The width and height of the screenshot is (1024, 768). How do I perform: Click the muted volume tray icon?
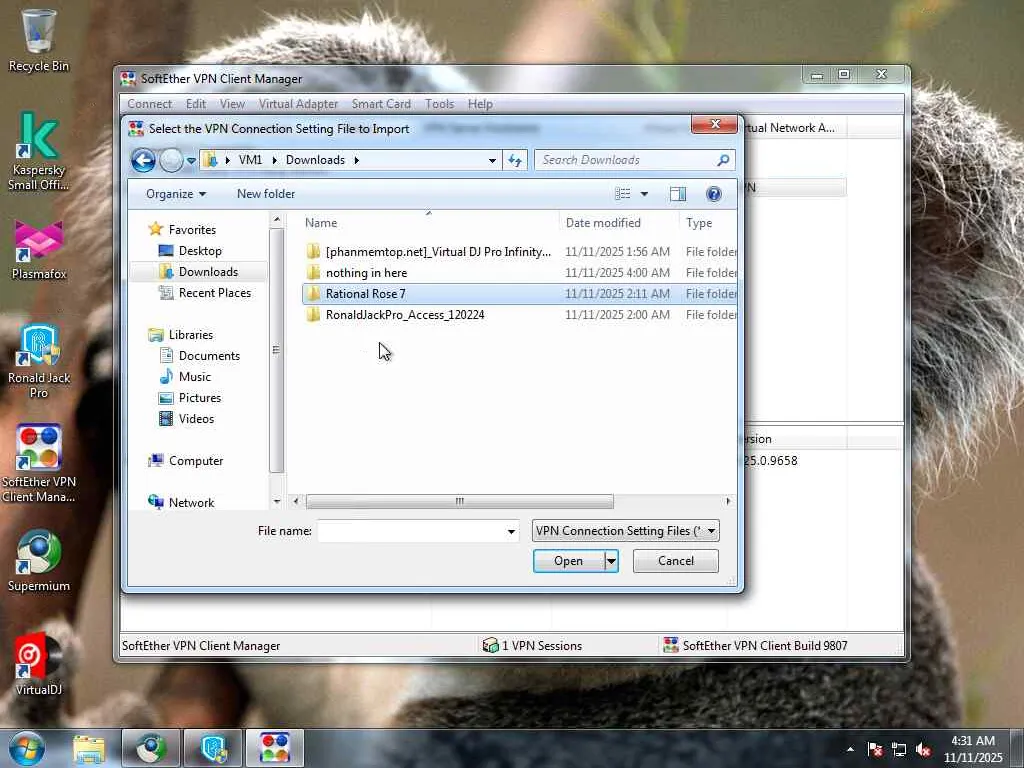point(923,749)
